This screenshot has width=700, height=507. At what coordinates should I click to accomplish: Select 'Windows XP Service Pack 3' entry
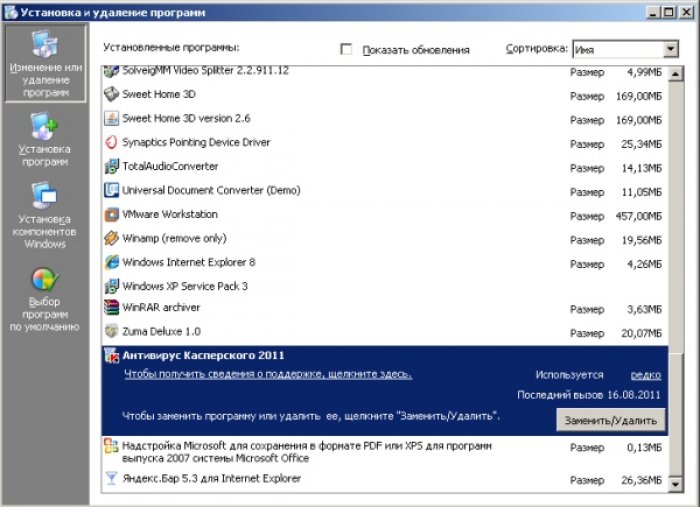click(x=385, y=287)
